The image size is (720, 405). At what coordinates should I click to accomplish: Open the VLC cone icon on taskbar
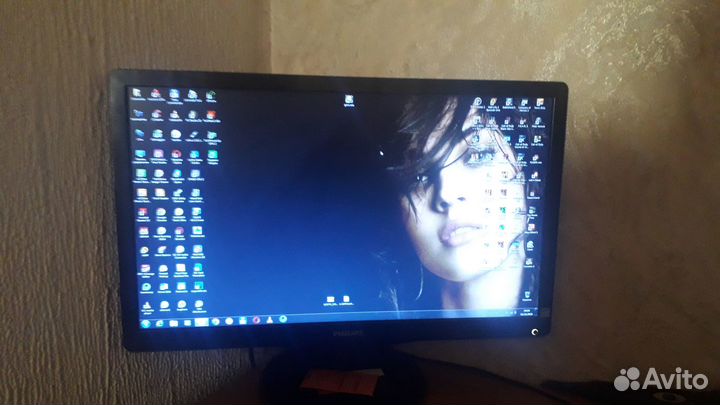(x=270, y=320)
